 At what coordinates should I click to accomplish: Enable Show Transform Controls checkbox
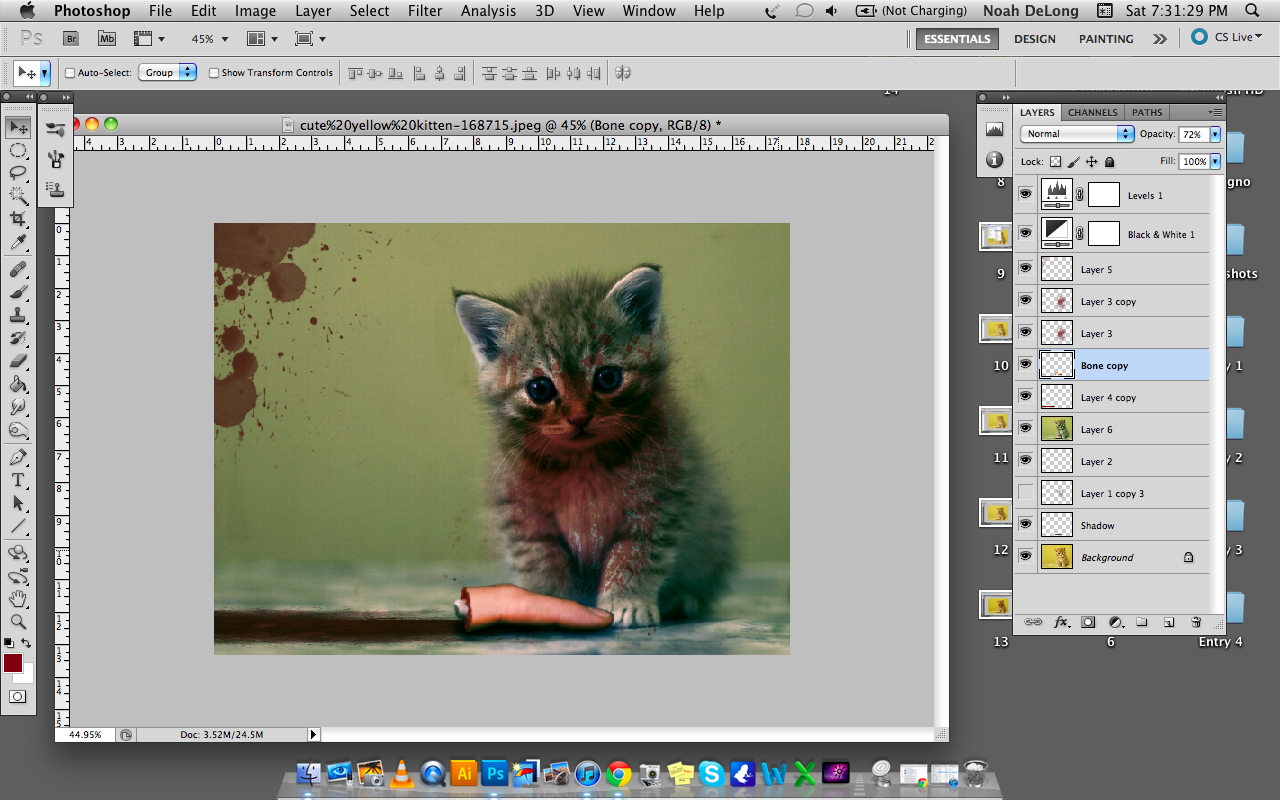(x=214, y=73)
